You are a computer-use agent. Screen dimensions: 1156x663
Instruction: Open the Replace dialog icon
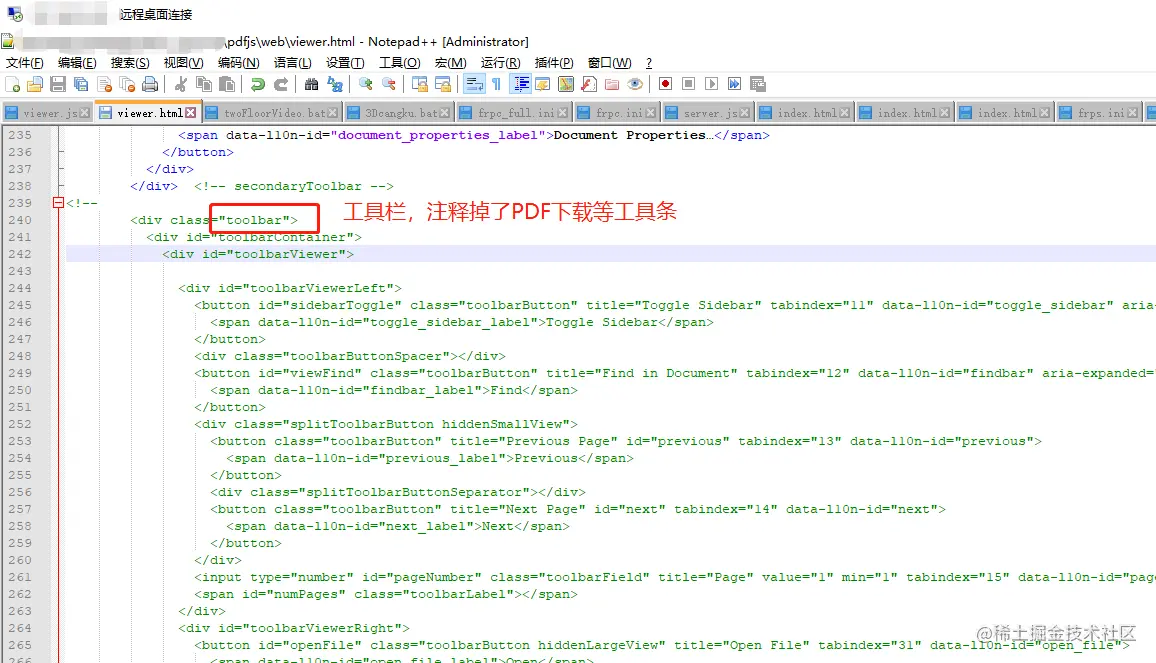pos(335,84)
